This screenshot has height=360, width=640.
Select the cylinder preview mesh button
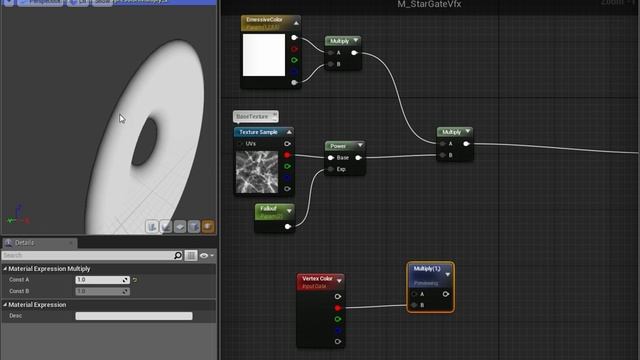[x=152, y=227]
